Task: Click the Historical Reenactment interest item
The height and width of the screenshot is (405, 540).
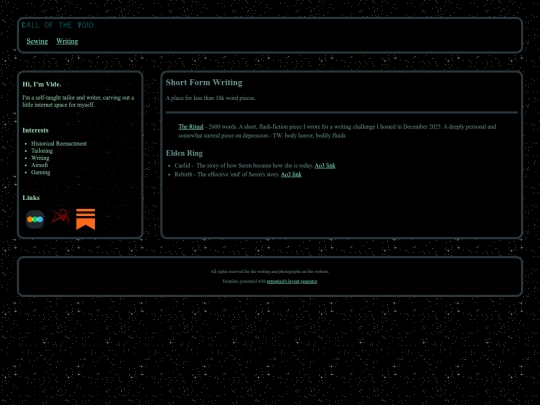Action: pyautogui.click(x=59, y=144)
